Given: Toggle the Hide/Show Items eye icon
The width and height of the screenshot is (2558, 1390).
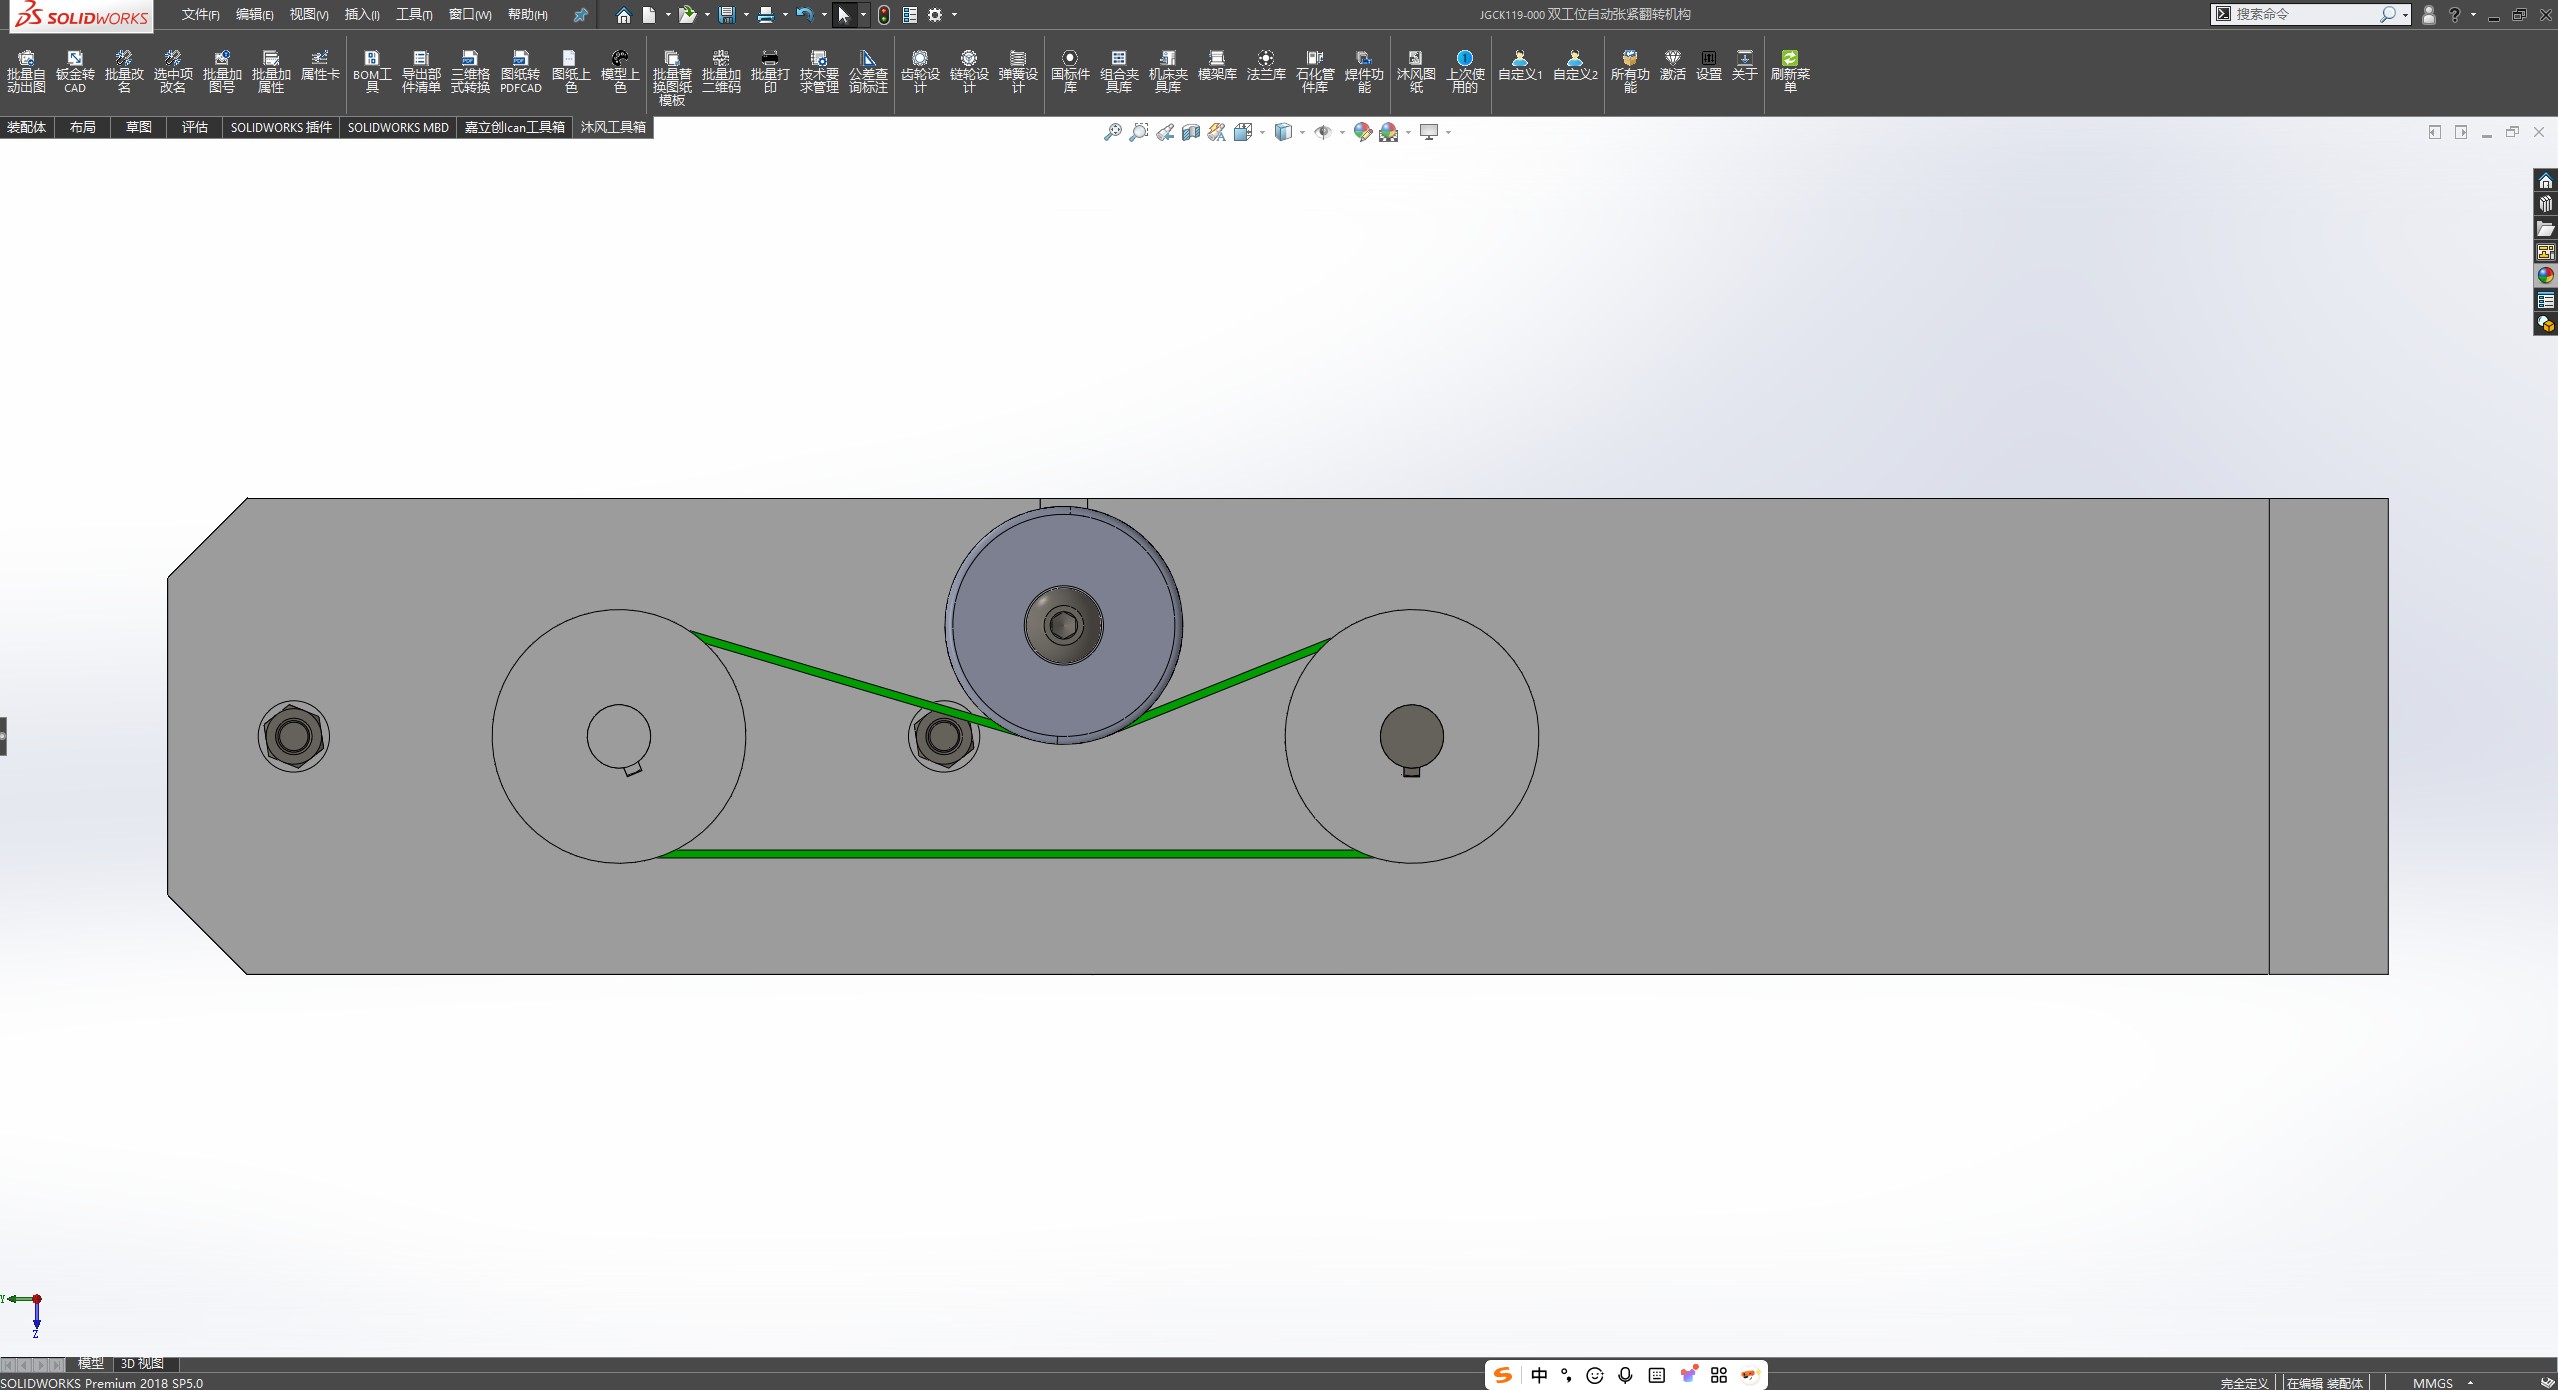Looking at the screenshot, I should pyautogui.click(x=1322, y=132).
